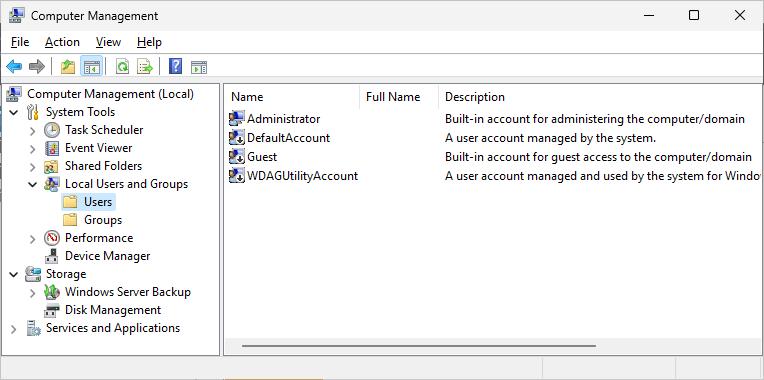Click the Refresh toolbar icon
This screenshot has width=764, height=380.
pos(122,66)
